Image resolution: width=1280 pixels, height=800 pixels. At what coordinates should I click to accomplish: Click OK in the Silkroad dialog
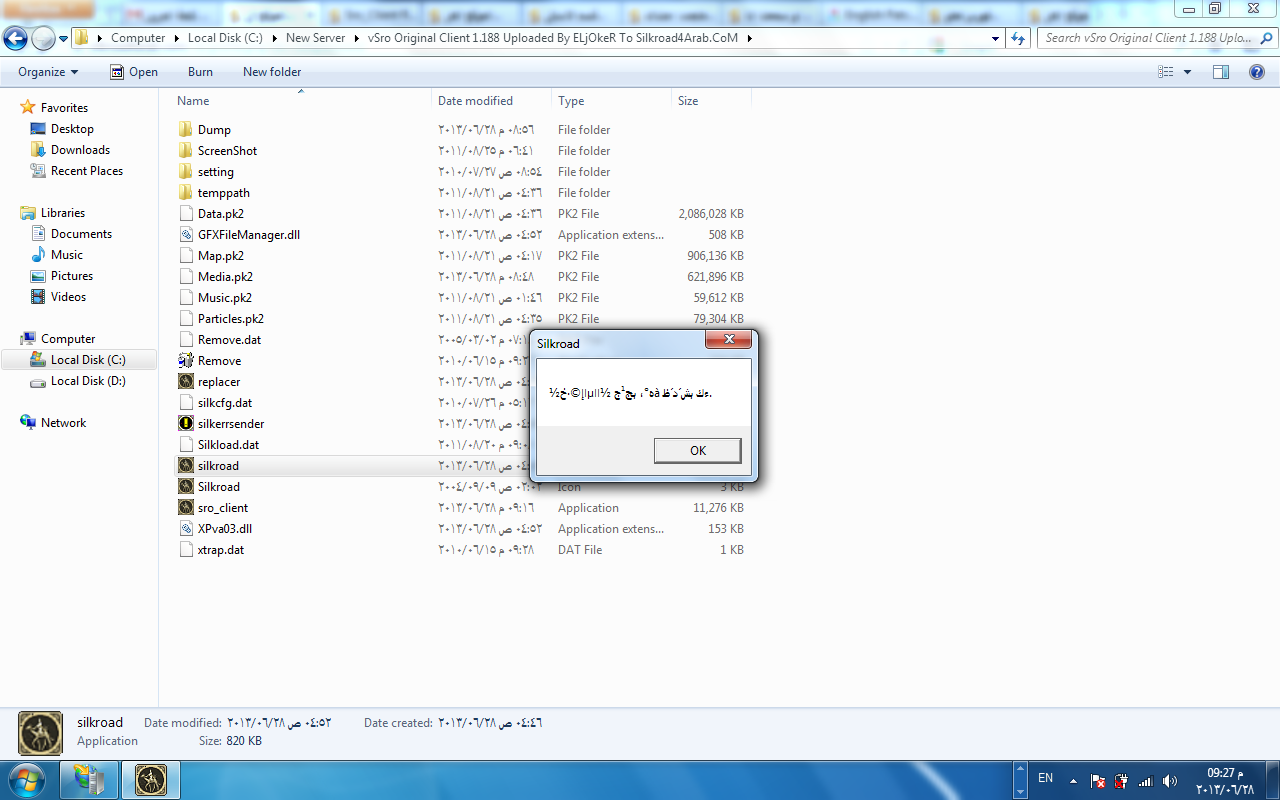pyautogui.click(x=697, y=450)
